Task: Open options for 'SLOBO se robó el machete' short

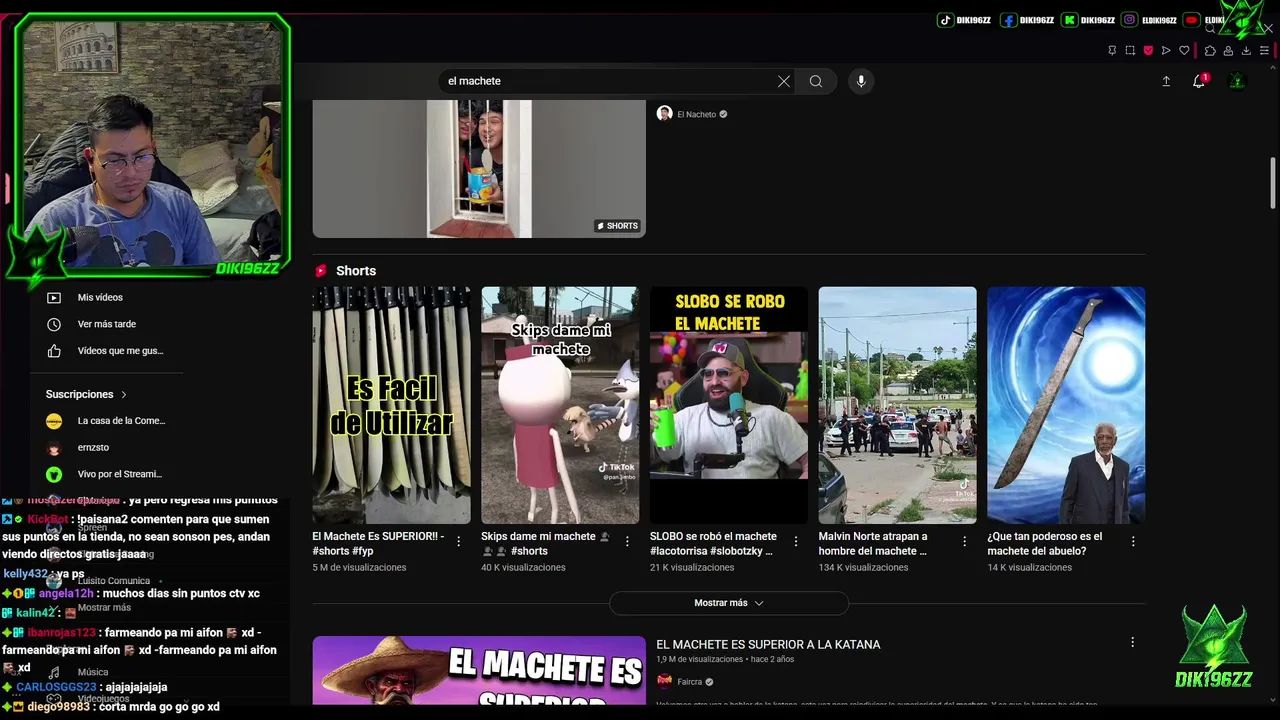Action: point(796,541)
